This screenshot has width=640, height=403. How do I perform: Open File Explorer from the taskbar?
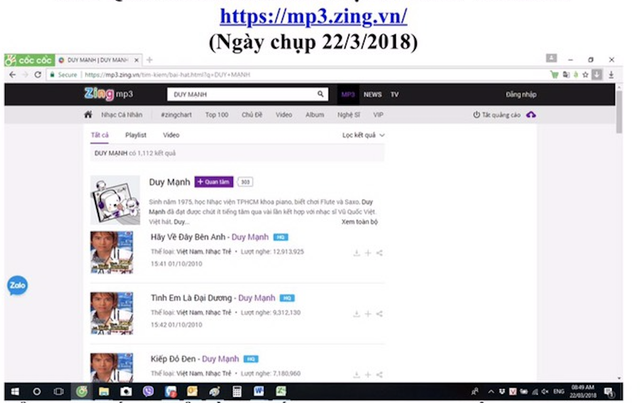104,392
